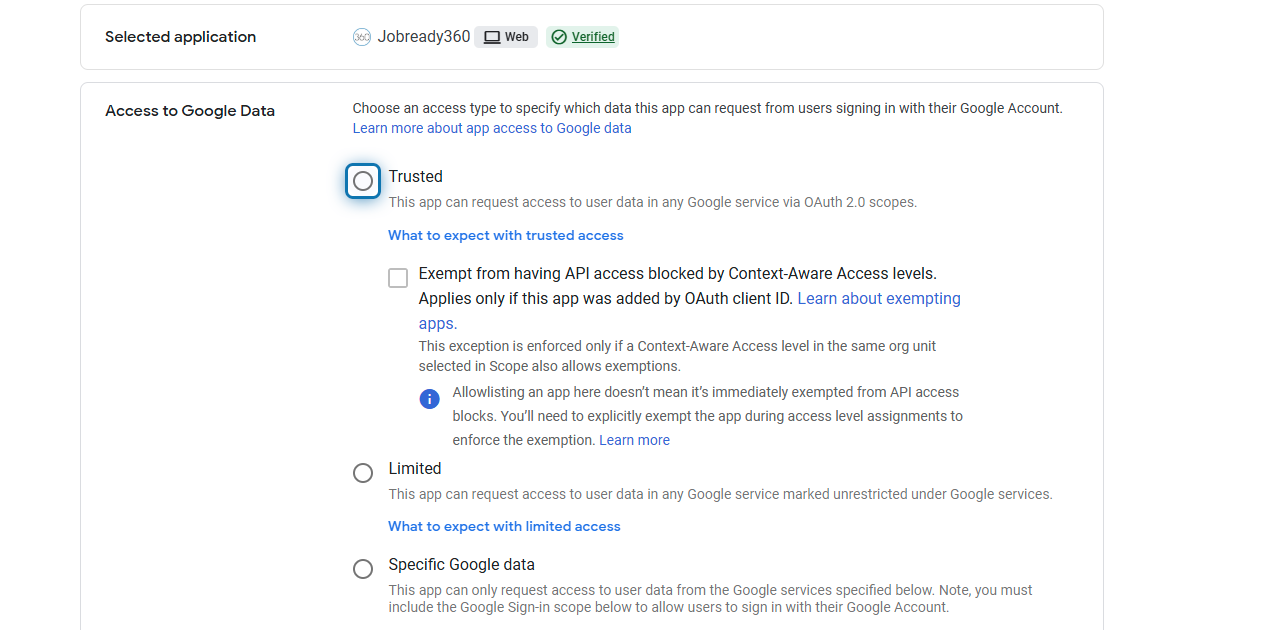Click the green Verified checkmark icon
1280x630 pixels.
point(559,37)
